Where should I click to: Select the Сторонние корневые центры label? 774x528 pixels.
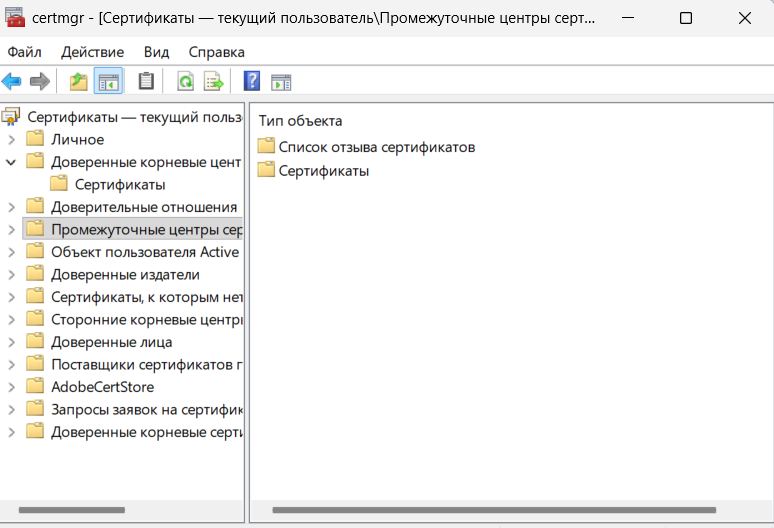[x=147, y=320]
